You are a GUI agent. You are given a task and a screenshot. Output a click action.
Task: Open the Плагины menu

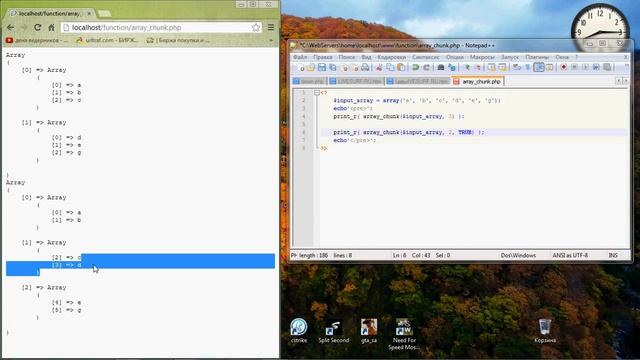pos(537,57)
